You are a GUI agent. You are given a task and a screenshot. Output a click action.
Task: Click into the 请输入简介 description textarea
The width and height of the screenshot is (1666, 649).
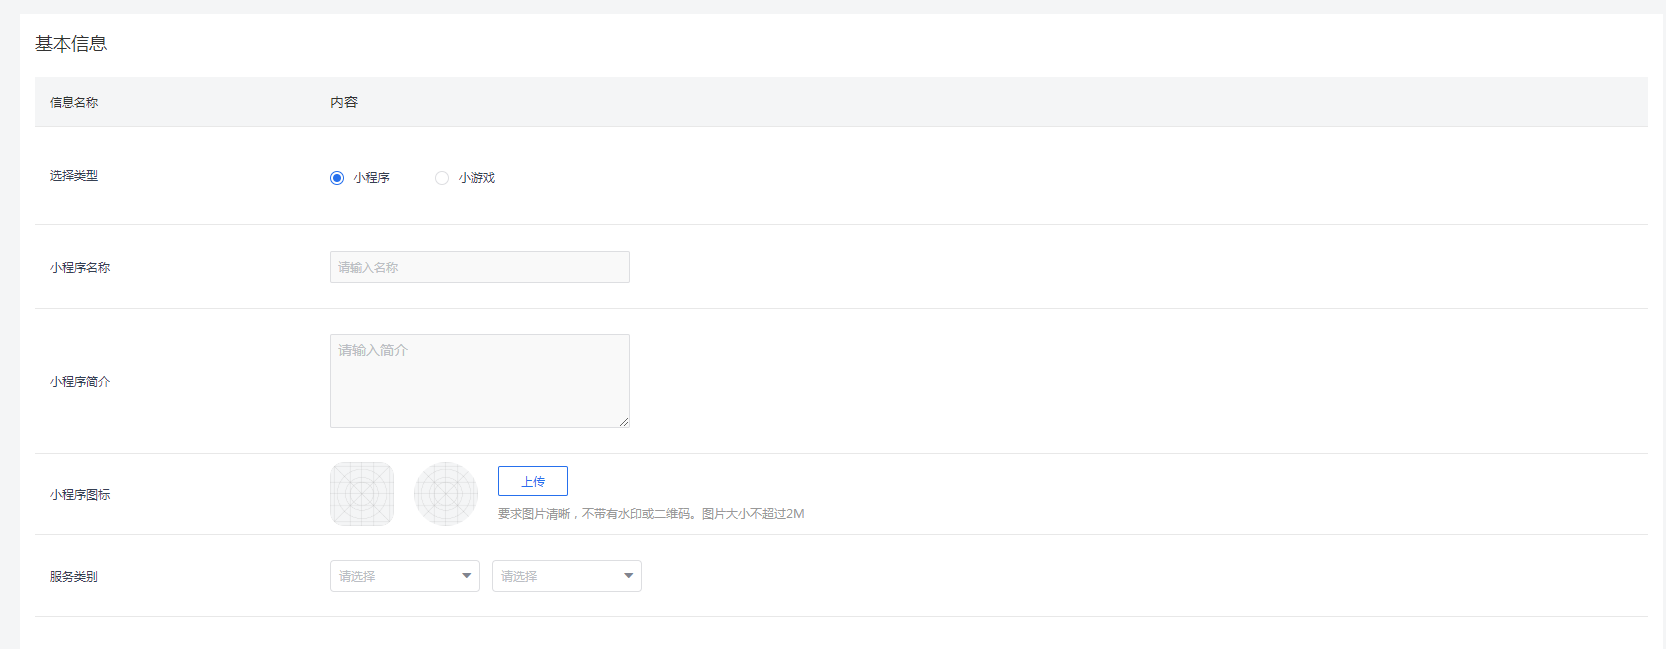tap(479, 380)
